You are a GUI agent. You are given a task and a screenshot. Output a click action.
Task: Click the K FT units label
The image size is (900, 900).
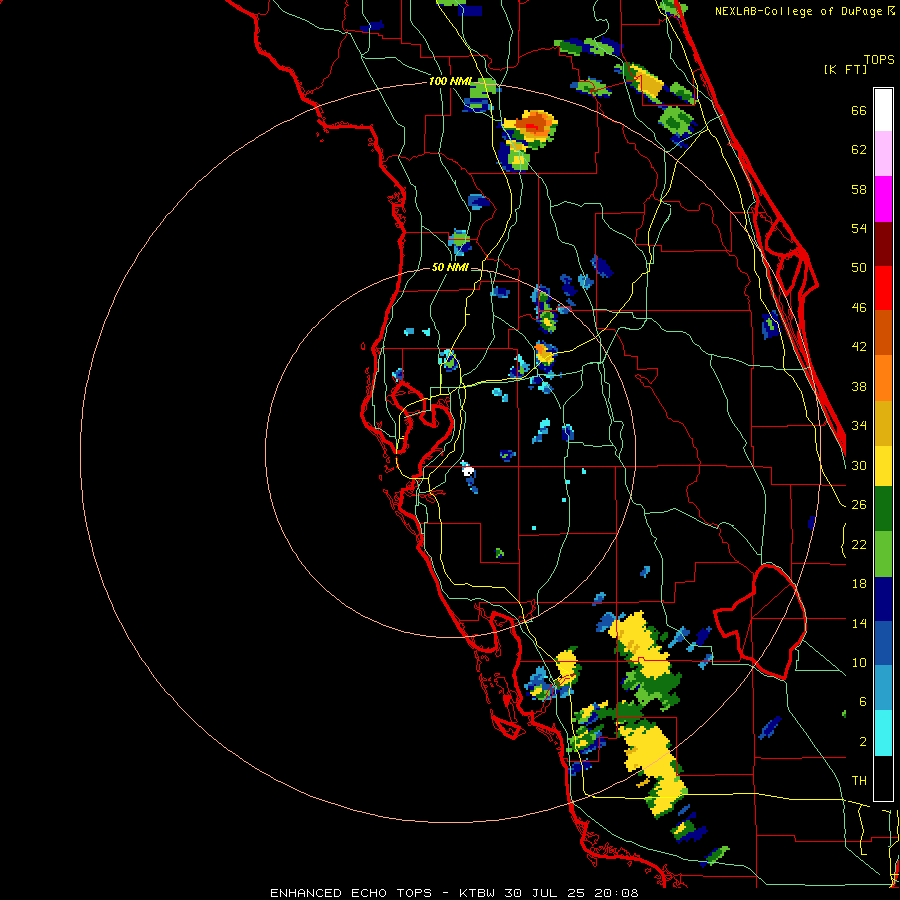click(845, 69)
